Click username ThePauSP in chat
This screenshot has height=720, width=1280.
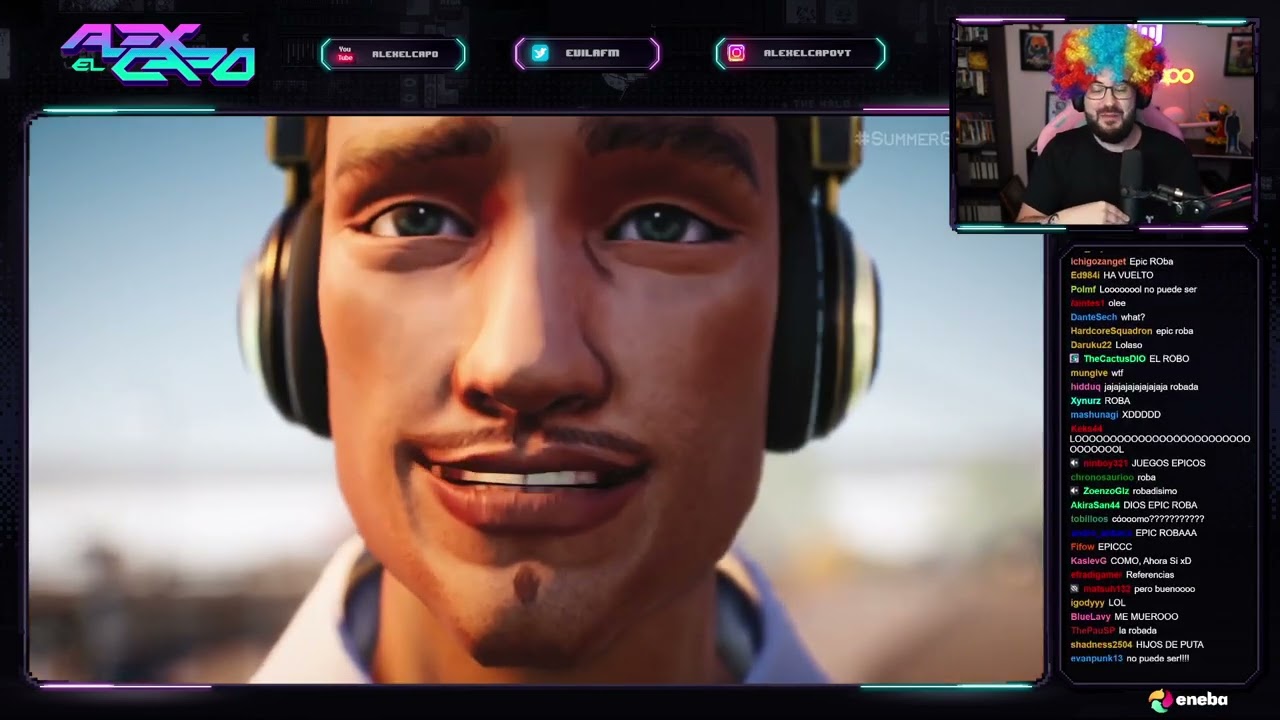click(1092, 631)
